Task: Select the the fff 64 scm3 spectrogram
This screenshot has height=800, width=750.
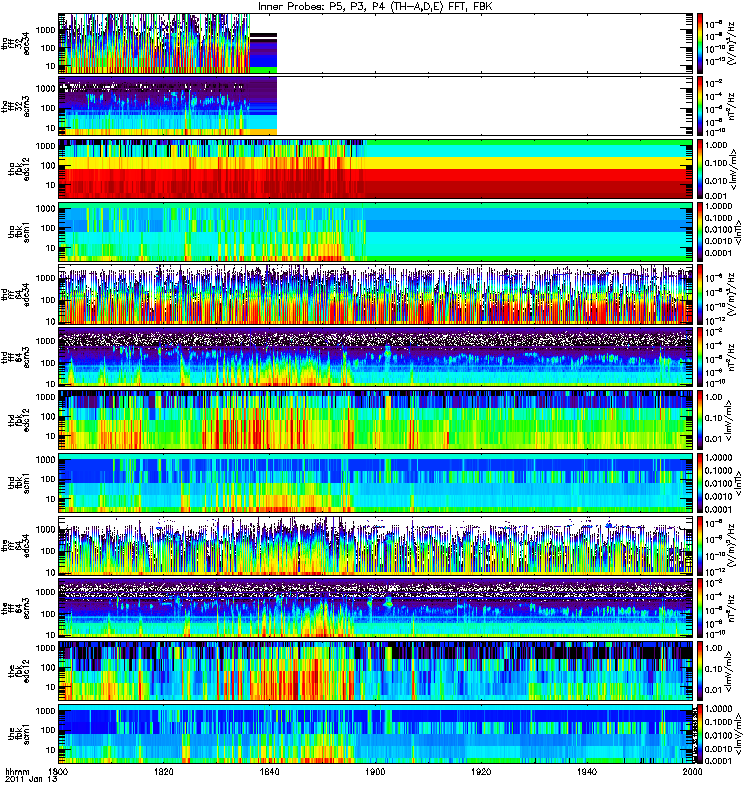Action: tap(376, 608)
